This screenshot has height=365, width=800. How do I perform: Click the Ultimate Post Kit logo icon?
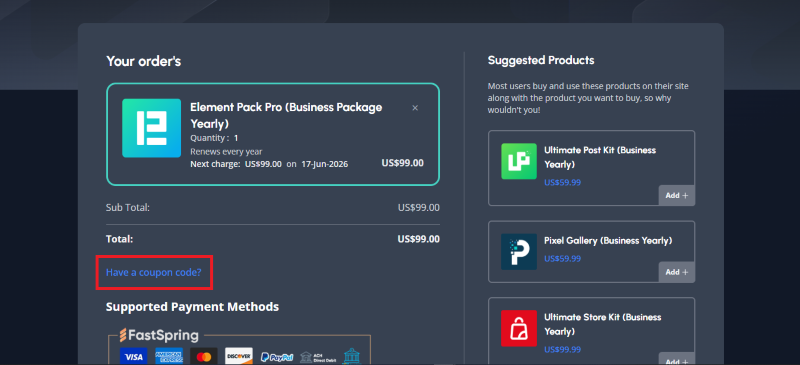(519, 161)
